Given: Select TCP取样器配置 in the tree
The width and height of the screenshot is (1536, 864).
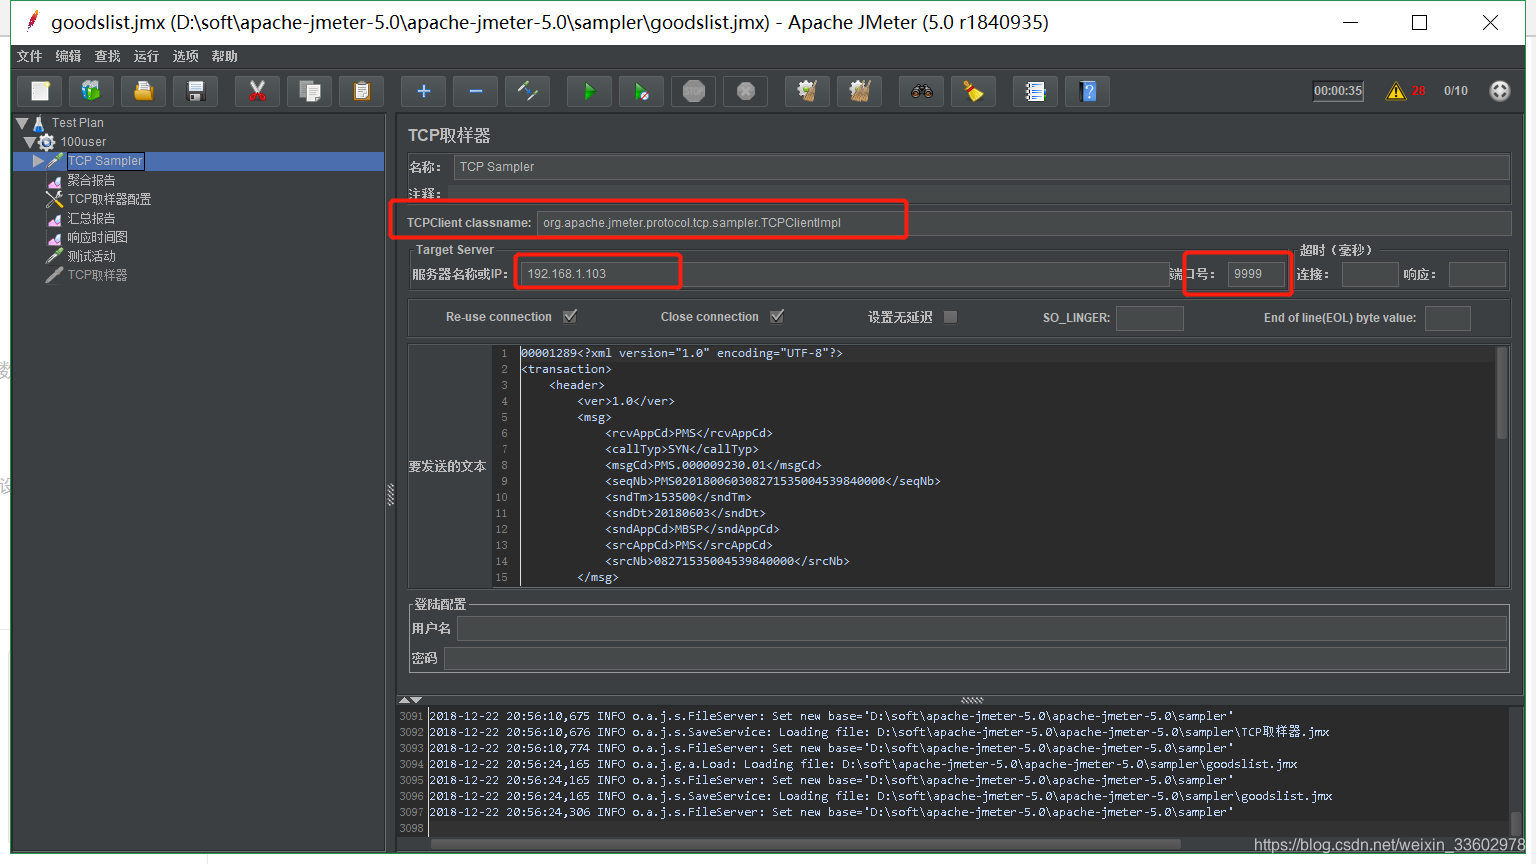Looking at the screenshot, I should click(x=110, y=199).
